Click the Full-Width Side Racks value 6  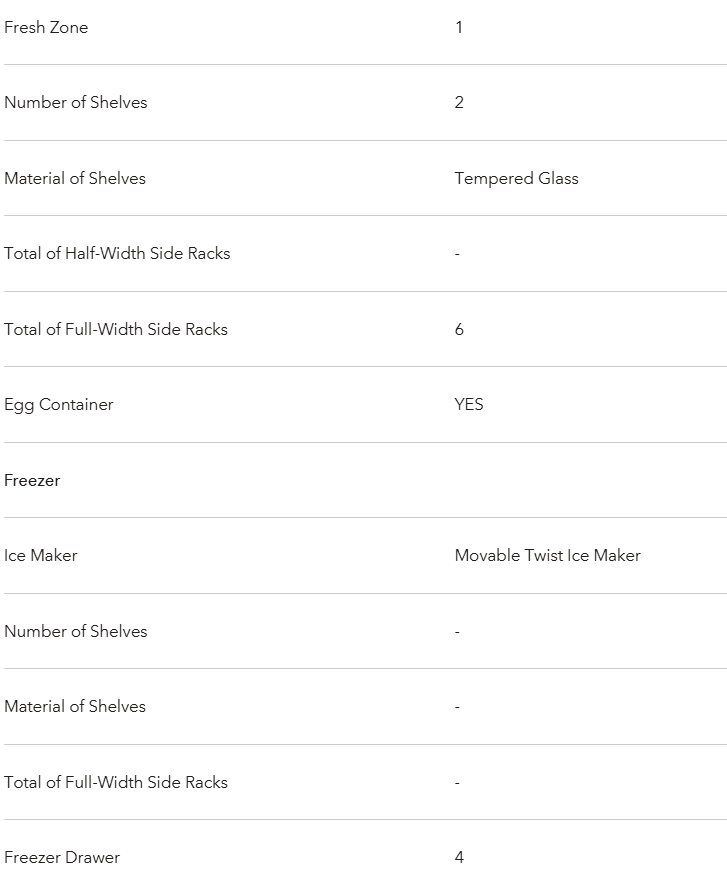click(459, 329)
